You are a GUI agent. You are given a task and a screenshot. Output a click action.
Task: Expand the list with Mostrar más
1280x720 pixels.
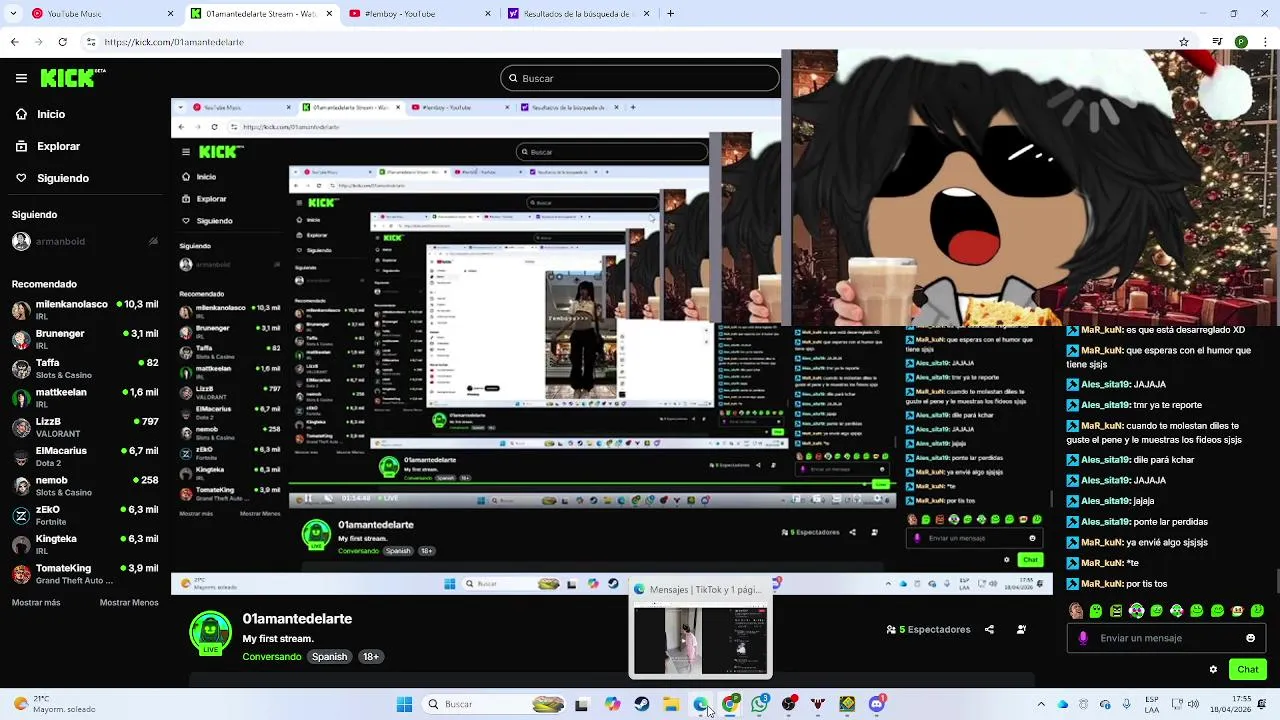36,603
